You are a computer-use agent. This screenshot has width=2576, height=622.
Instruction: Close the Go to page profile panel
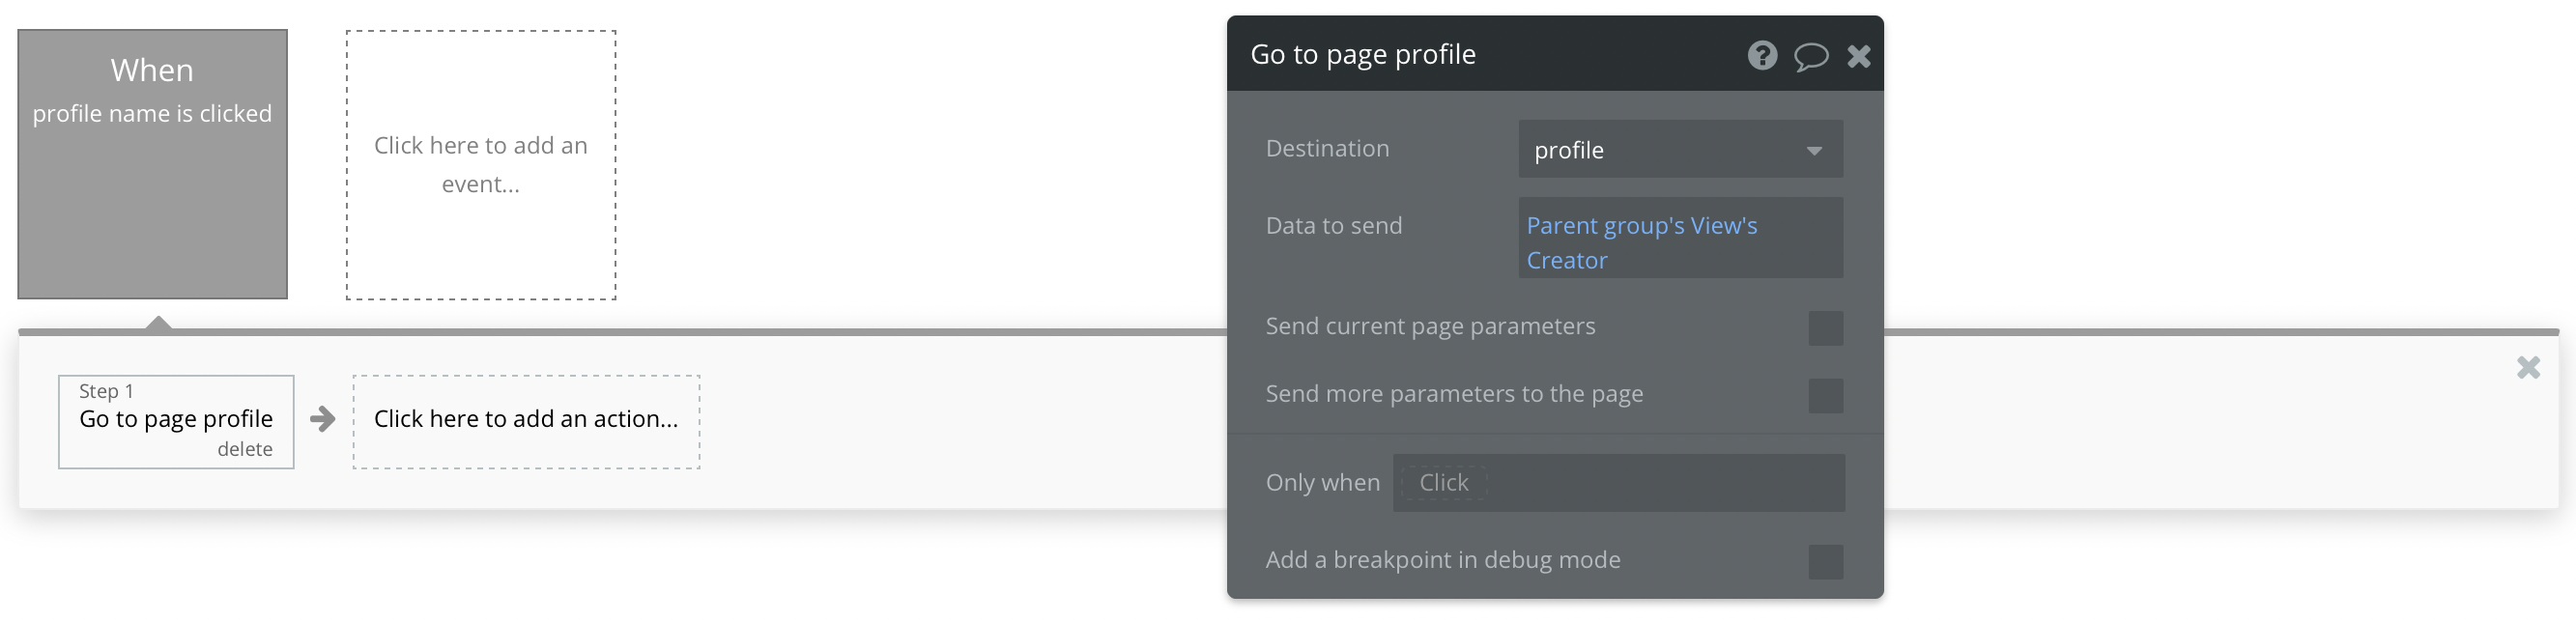(x=1858, y=56)
